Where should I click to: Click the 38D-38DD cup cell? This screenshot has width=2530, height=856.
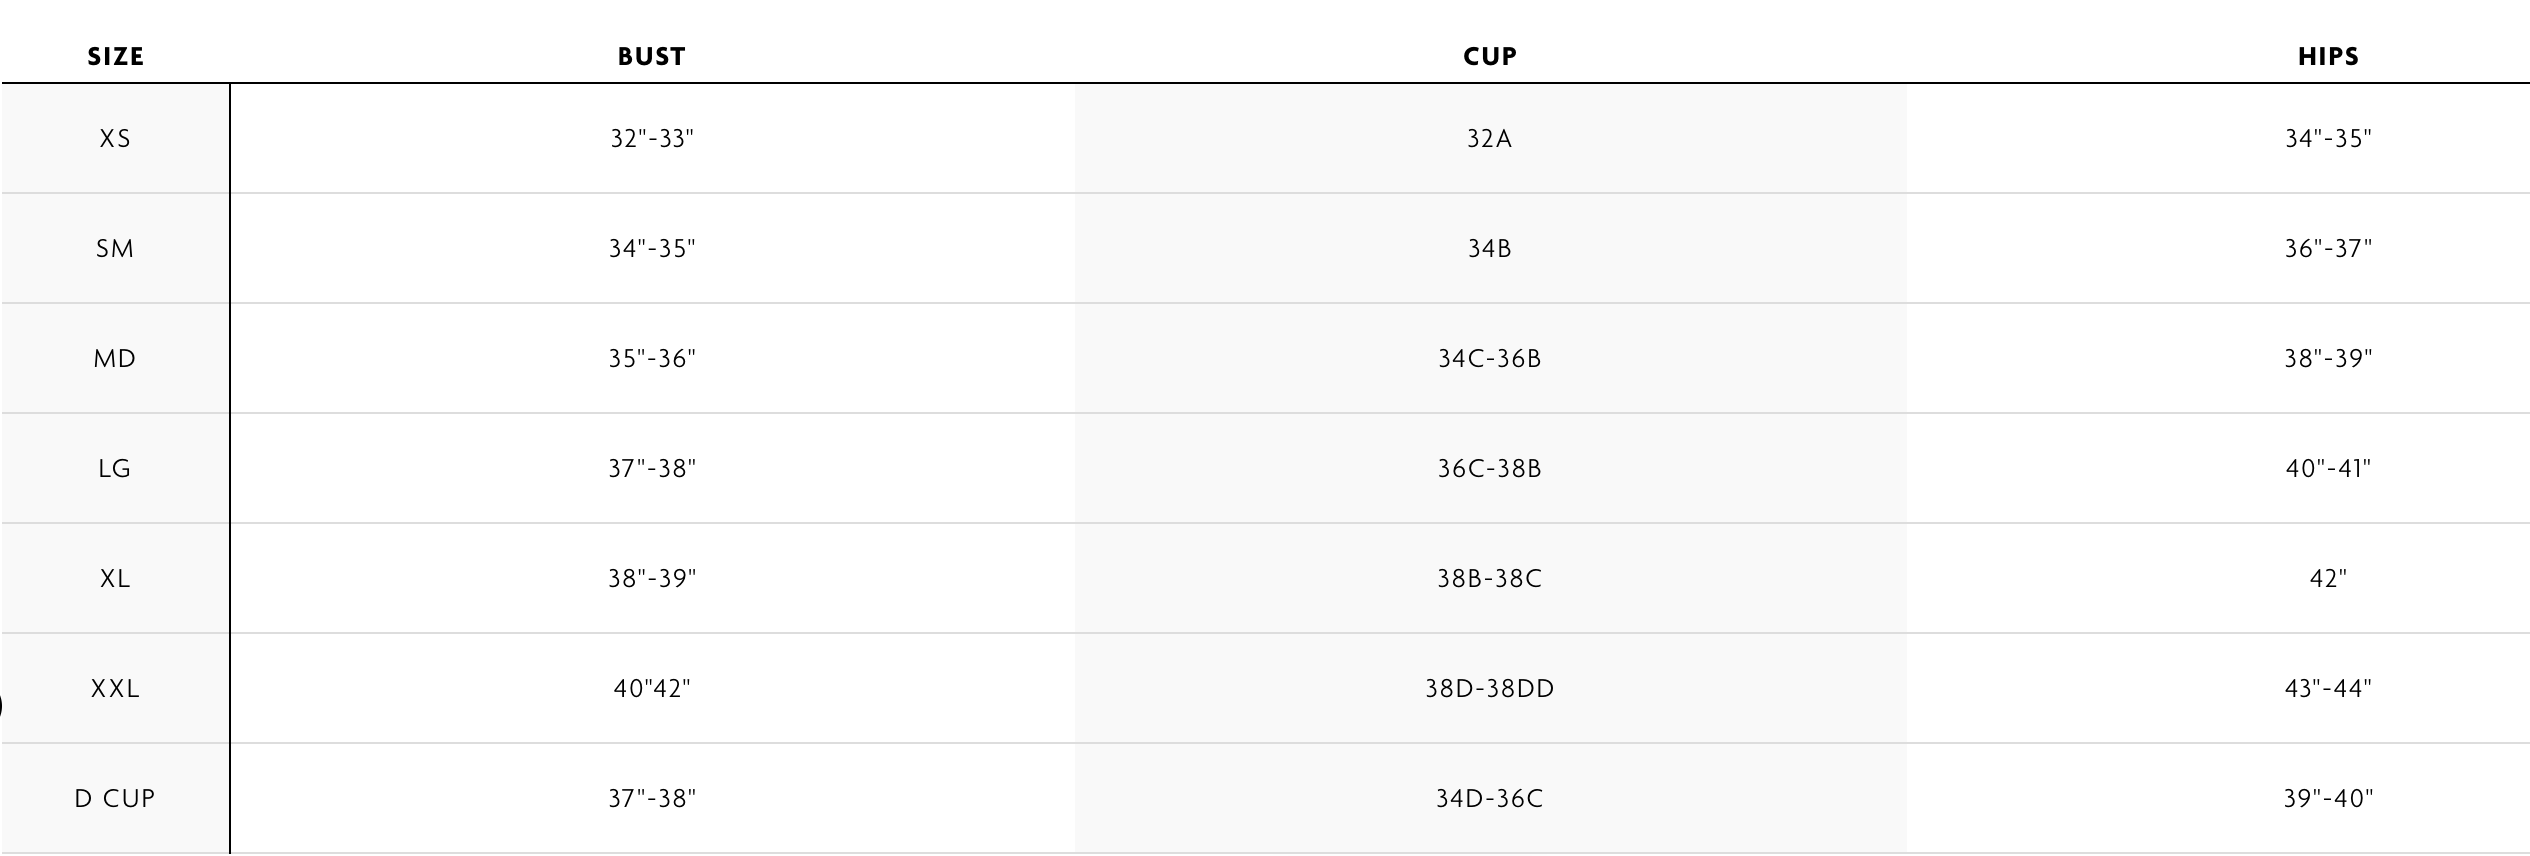tap(1490, 689)
